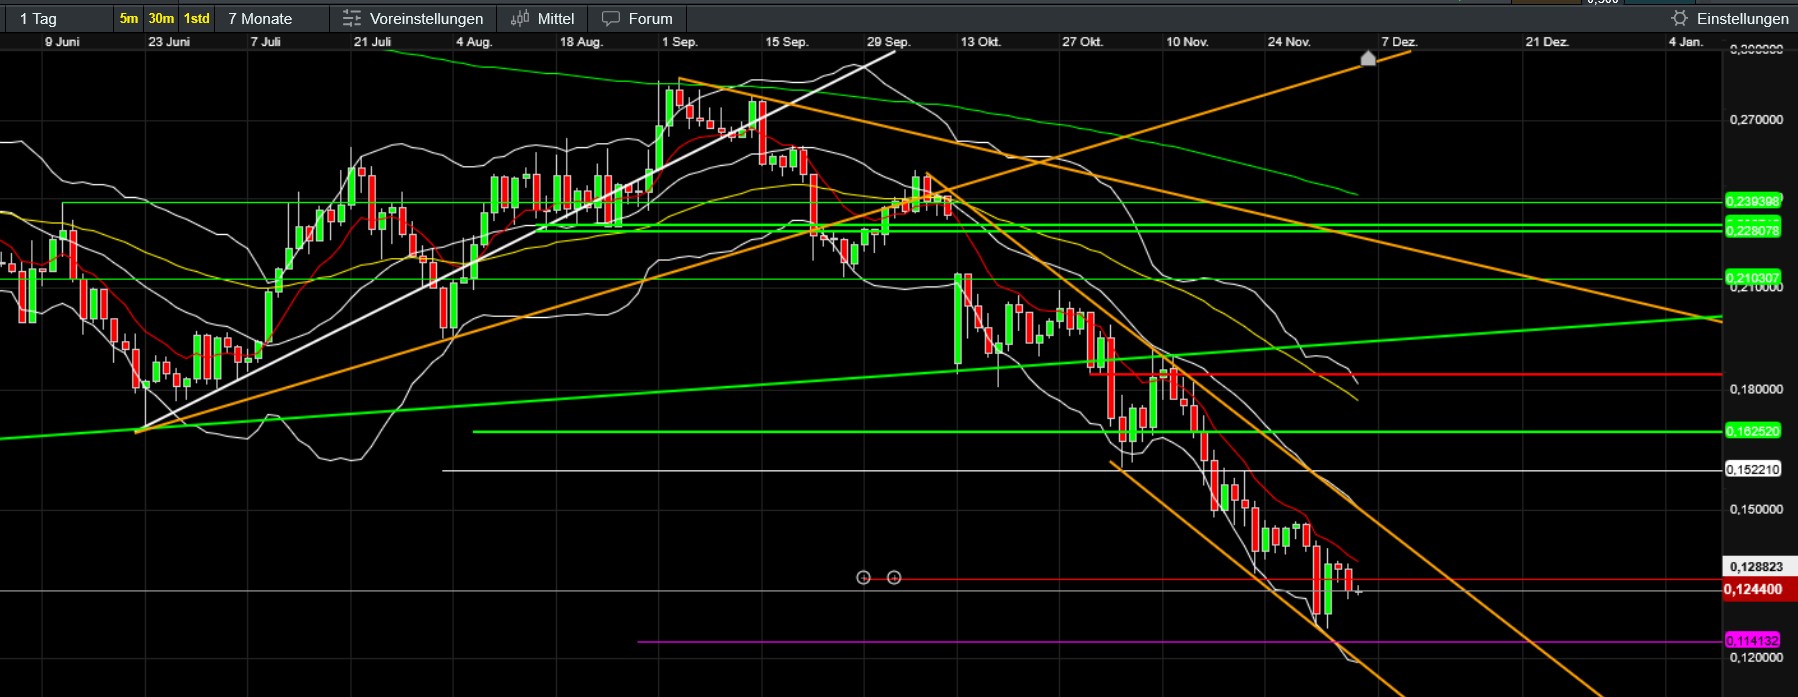The width and height of the screenshot is (1798, 697).
Task: Click the '1 Sep.' date on the time axis
Action: pyautogui.click(x=680, y=42)
